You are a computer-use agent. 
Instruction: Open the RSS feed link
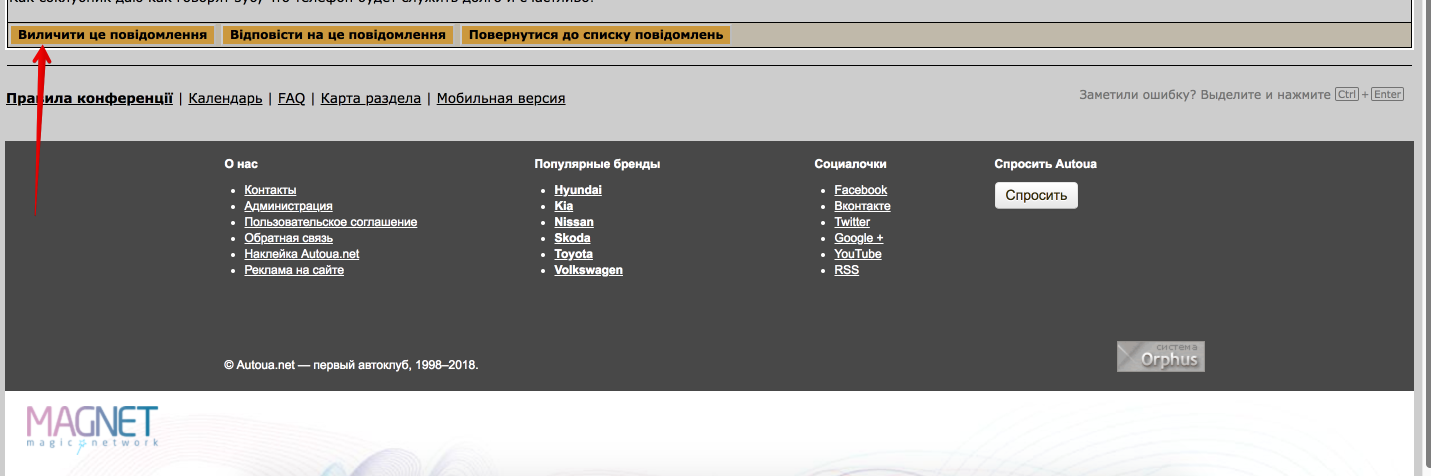[x=846, y=270]
